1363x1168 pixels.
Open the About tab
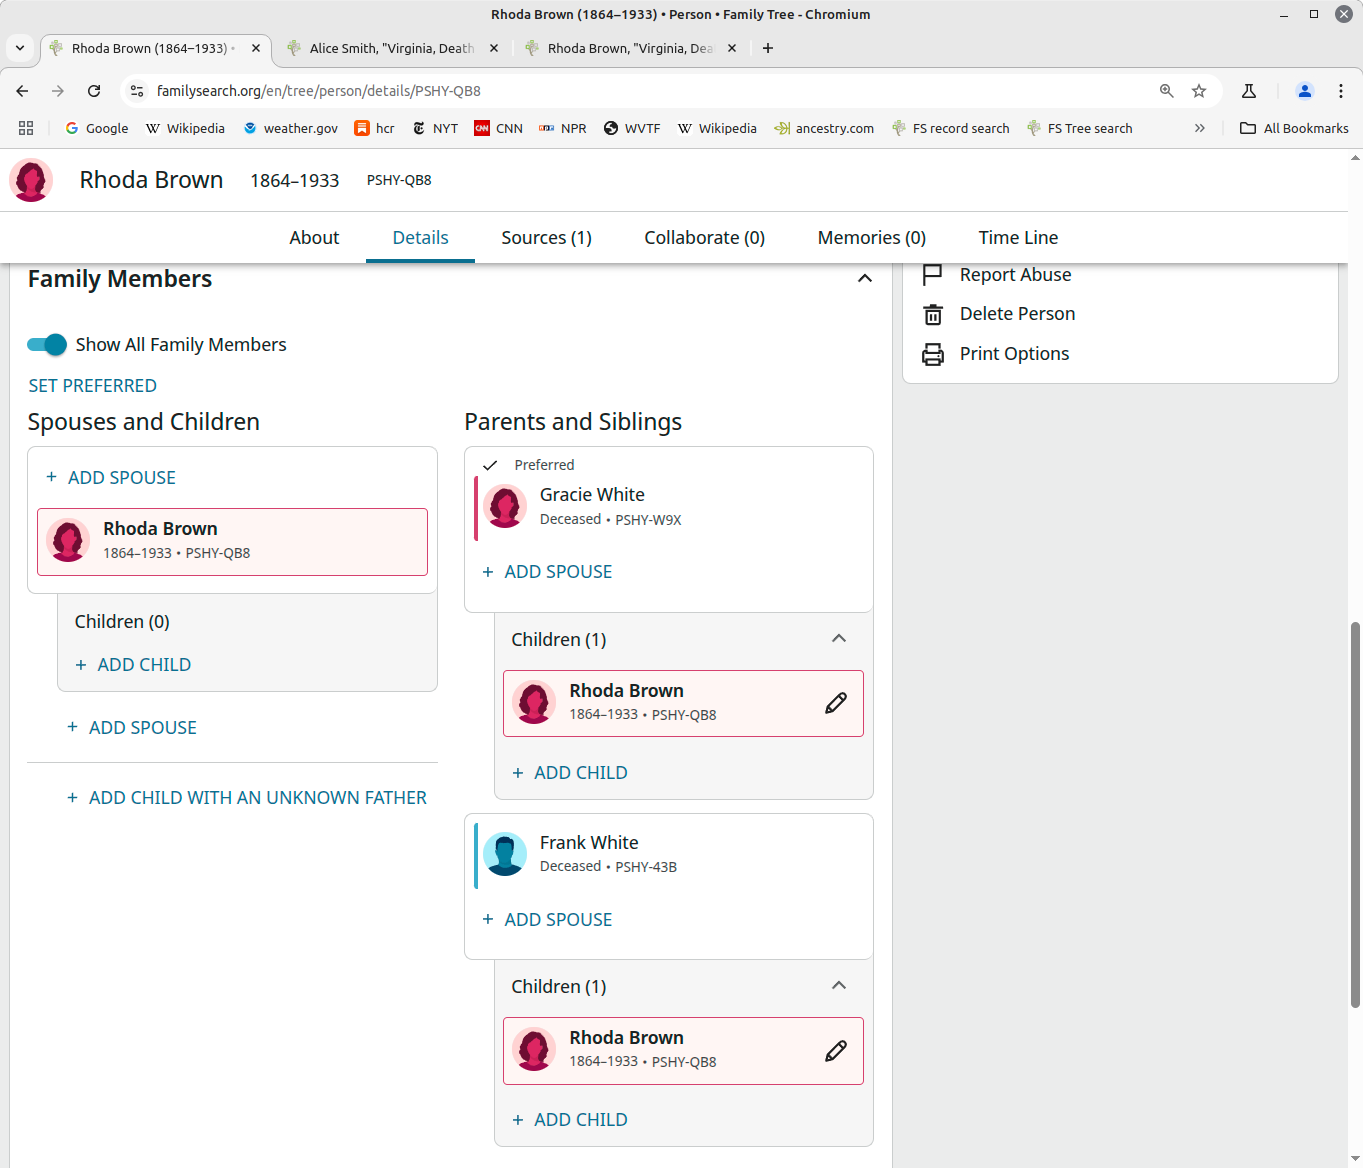click(x=314, y=237)
